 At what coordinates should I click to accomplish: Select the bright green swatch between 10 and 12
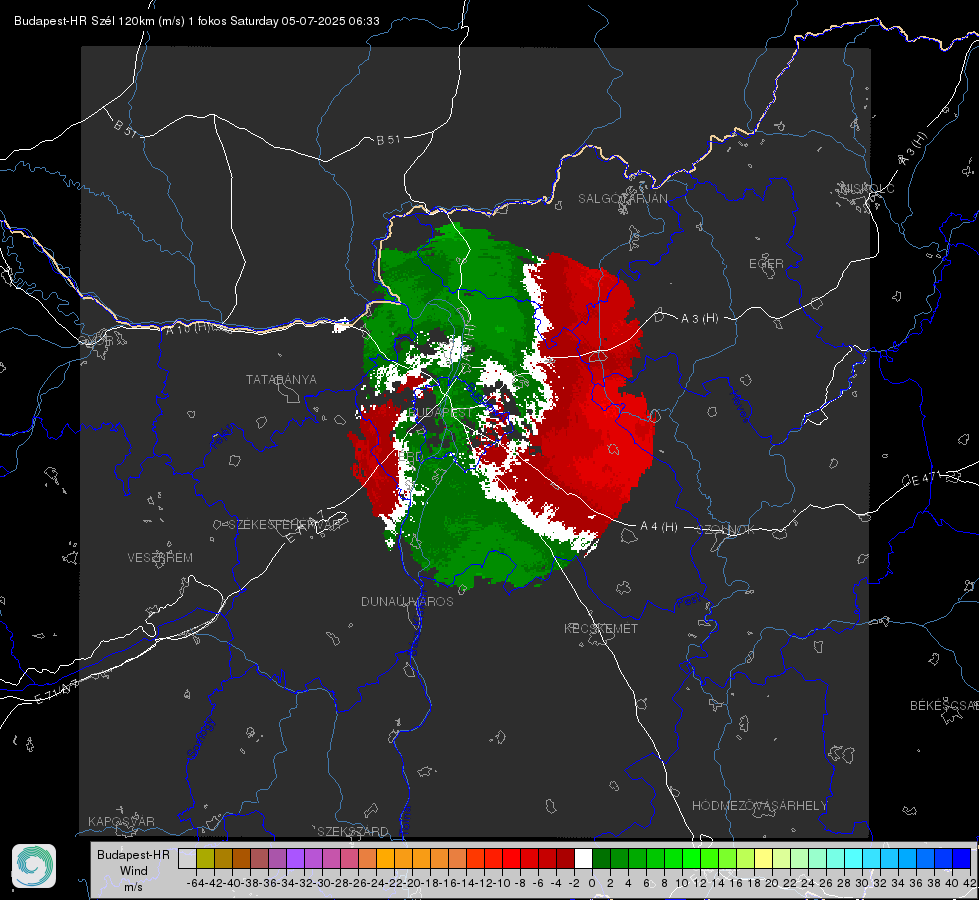691,859
